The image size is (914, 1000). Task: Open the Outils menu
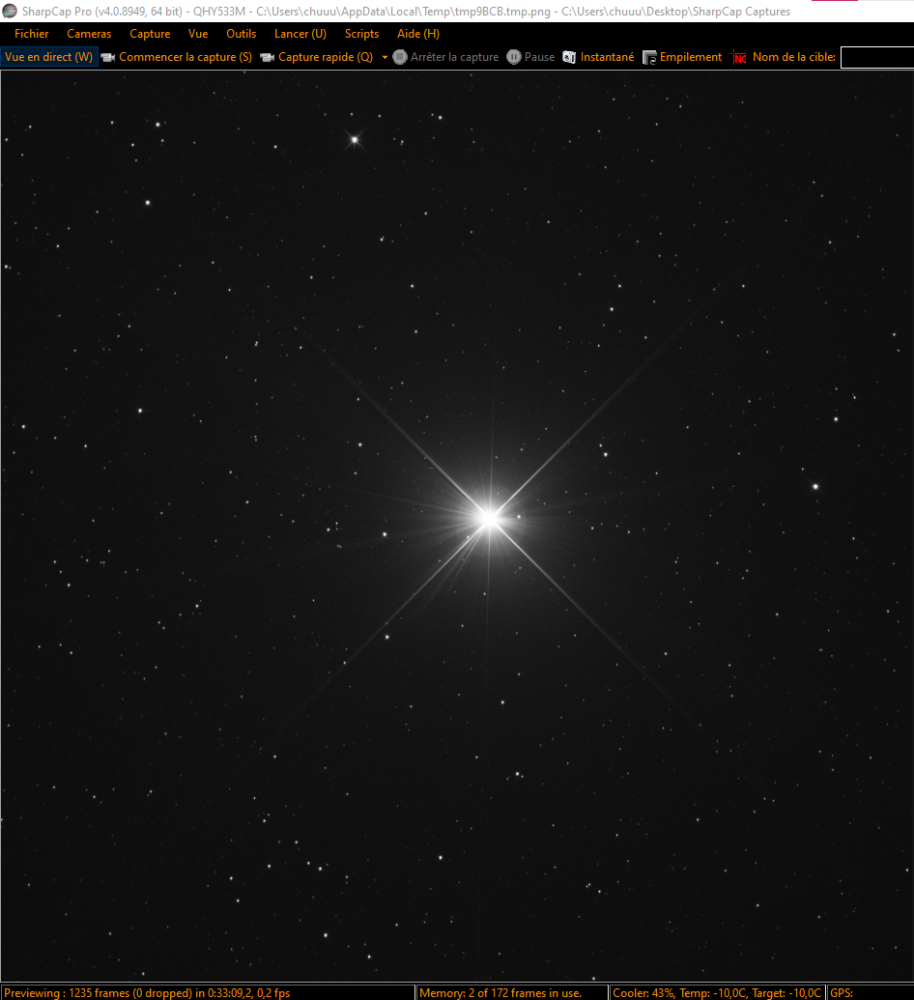[x=241, y=34]
